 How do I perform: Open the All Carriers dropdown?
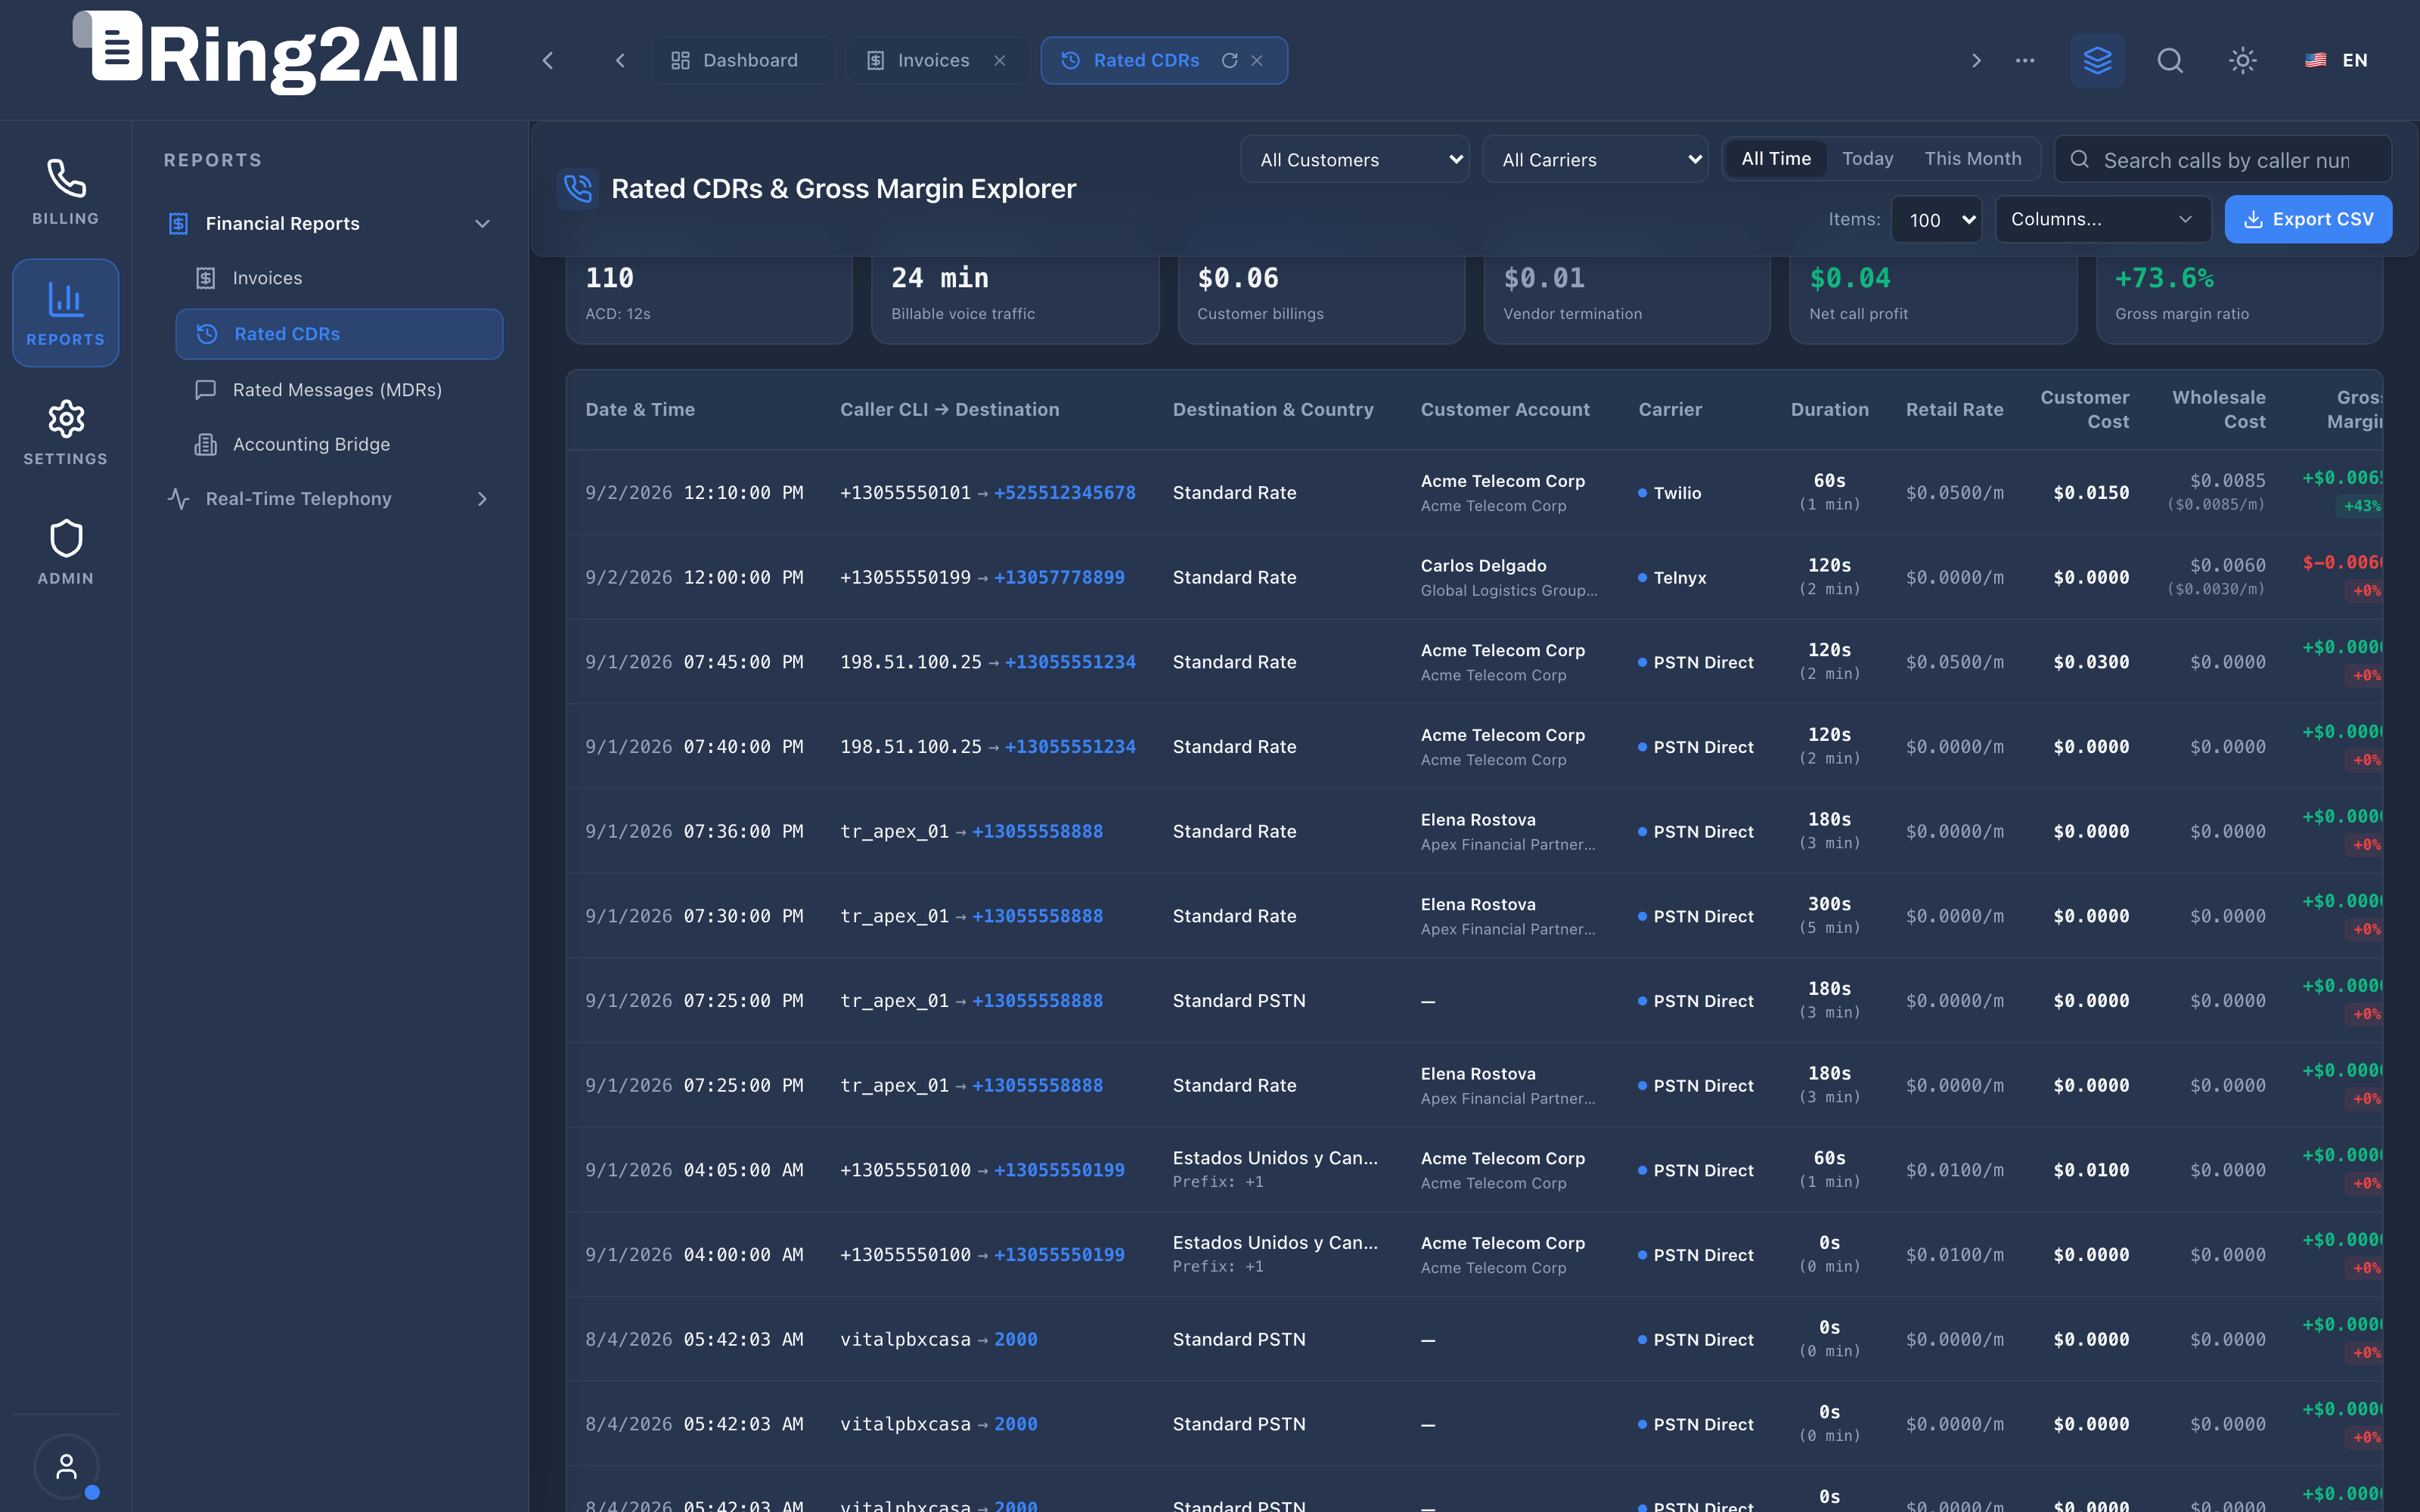point(1596,160)
